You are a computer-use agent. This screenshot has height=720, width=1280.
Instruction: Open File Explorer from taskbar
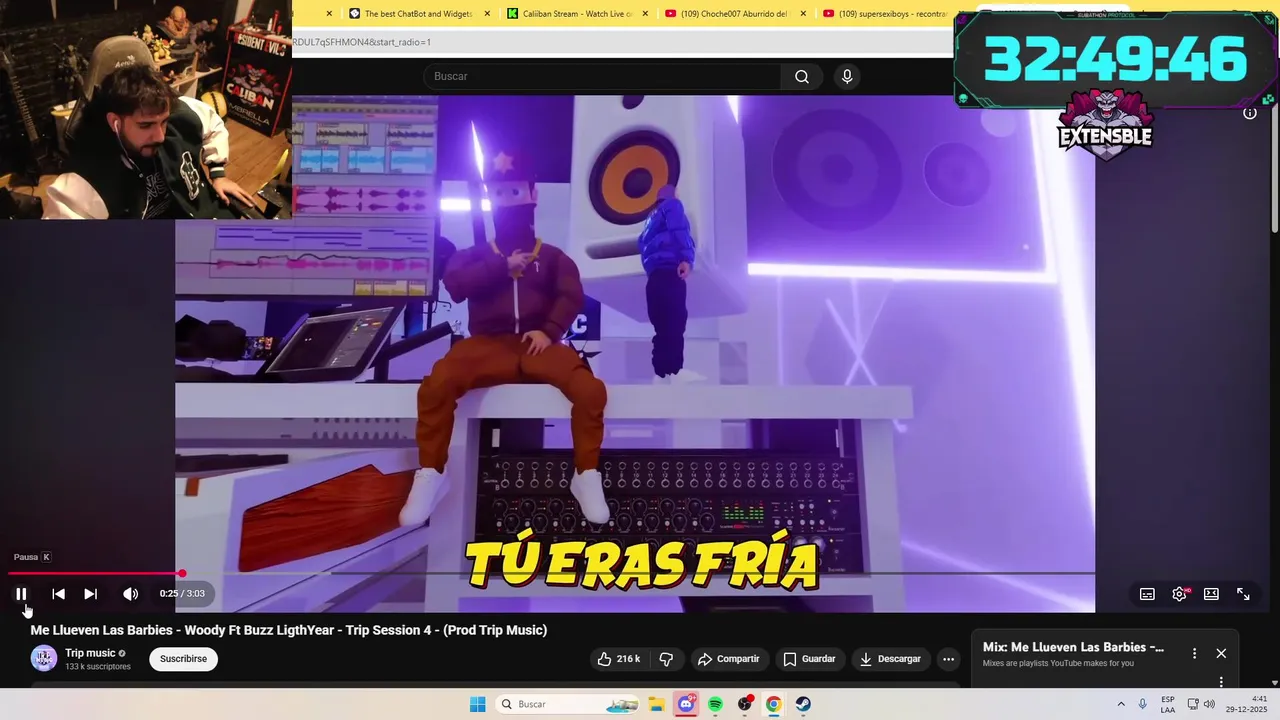point(656,704)
